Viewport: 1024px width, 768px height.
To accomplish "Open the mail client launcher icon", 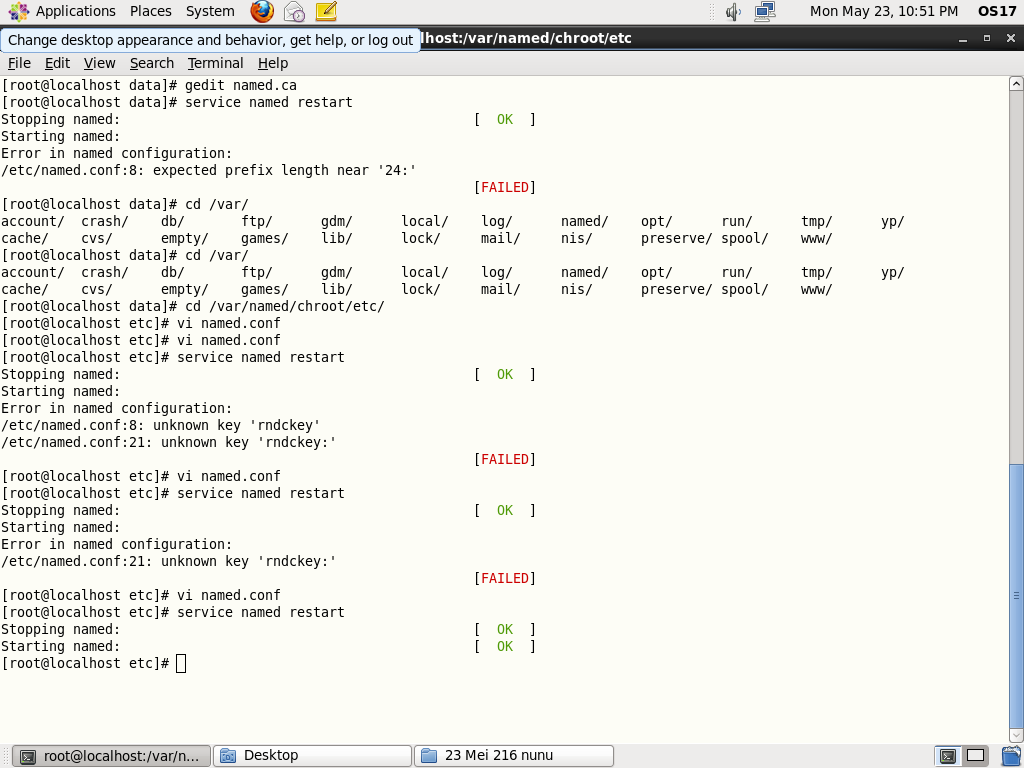I will (x=295, y=11).
